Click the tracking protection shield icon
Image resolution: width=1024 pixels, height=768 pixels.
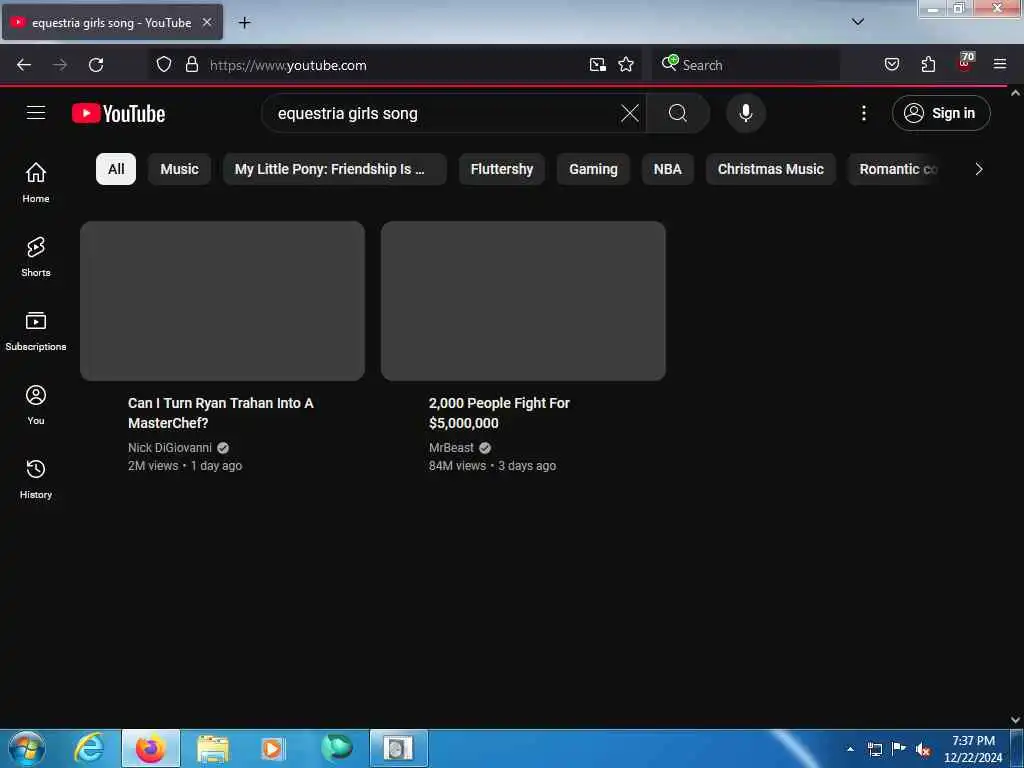164,65
